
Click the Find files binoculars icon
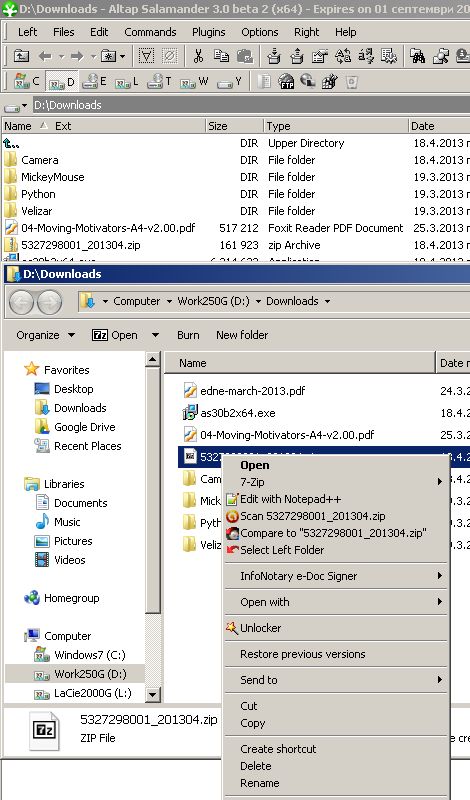[417, 56]
